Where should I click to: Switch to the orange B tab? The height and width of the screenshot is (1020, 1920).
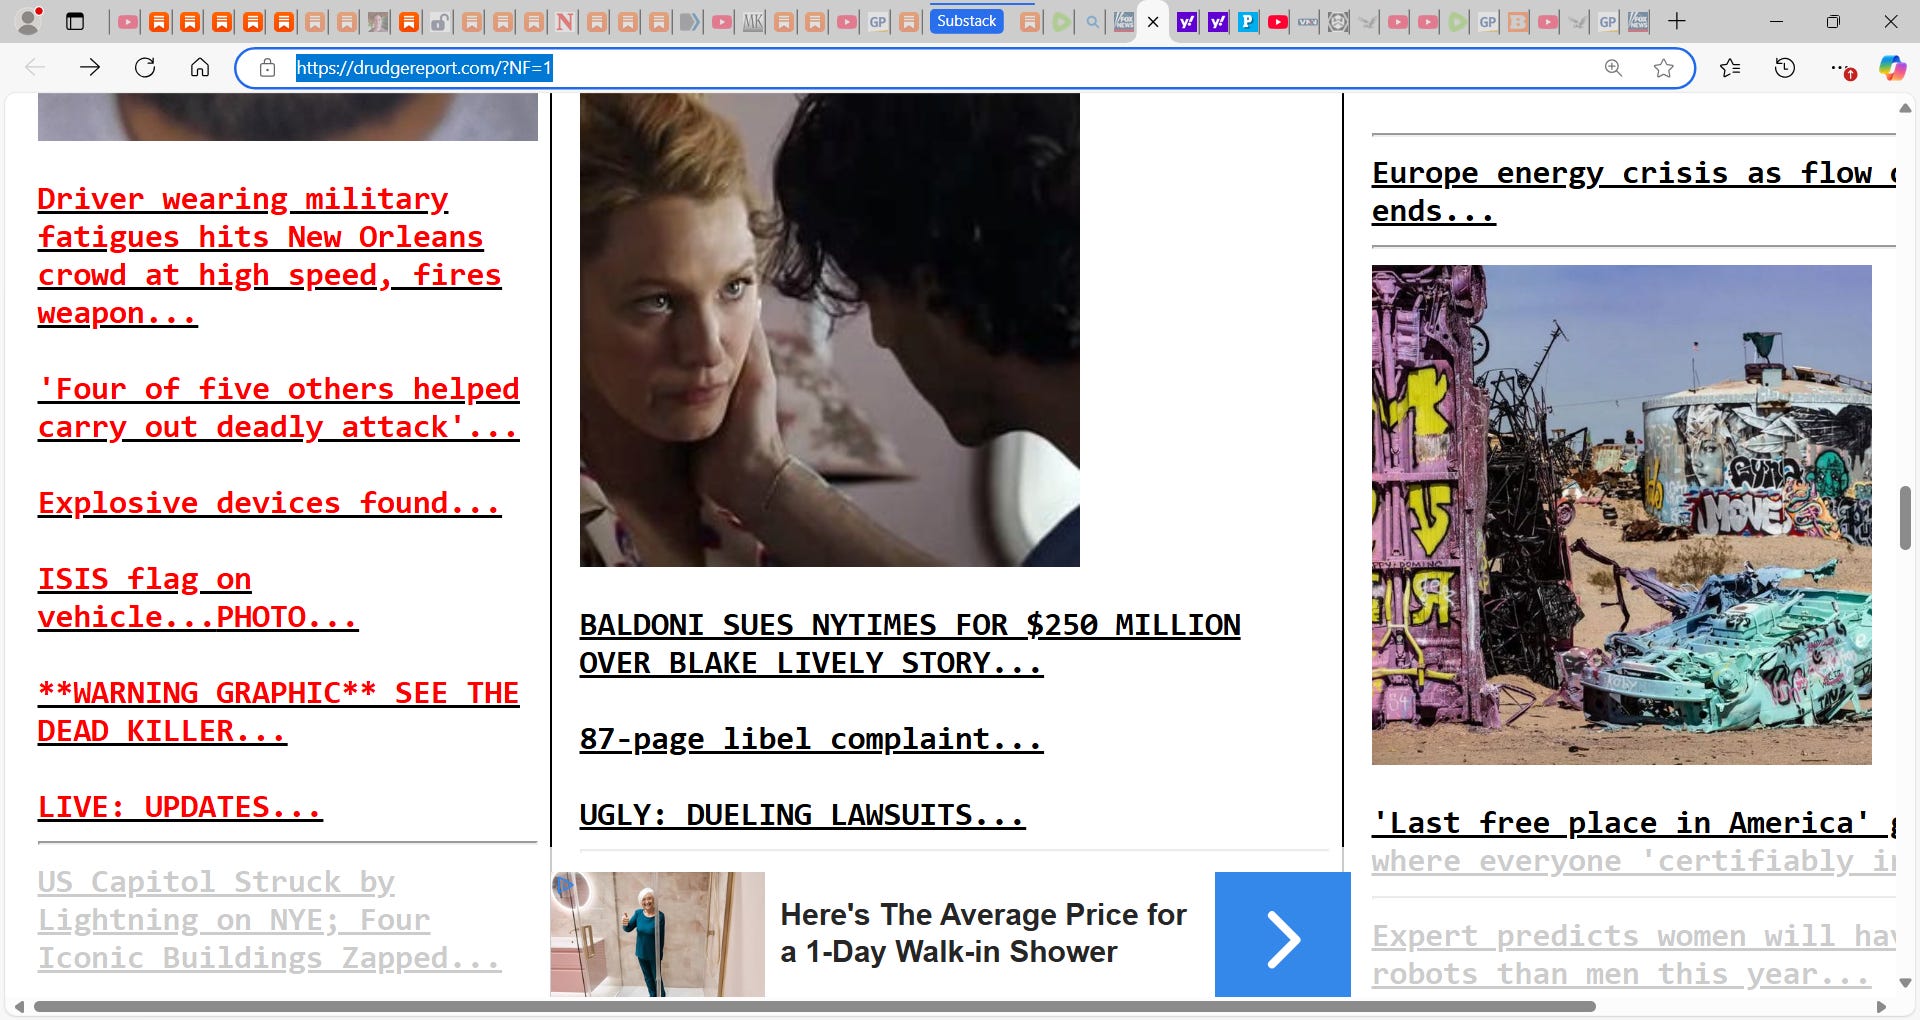point(1518,22)
